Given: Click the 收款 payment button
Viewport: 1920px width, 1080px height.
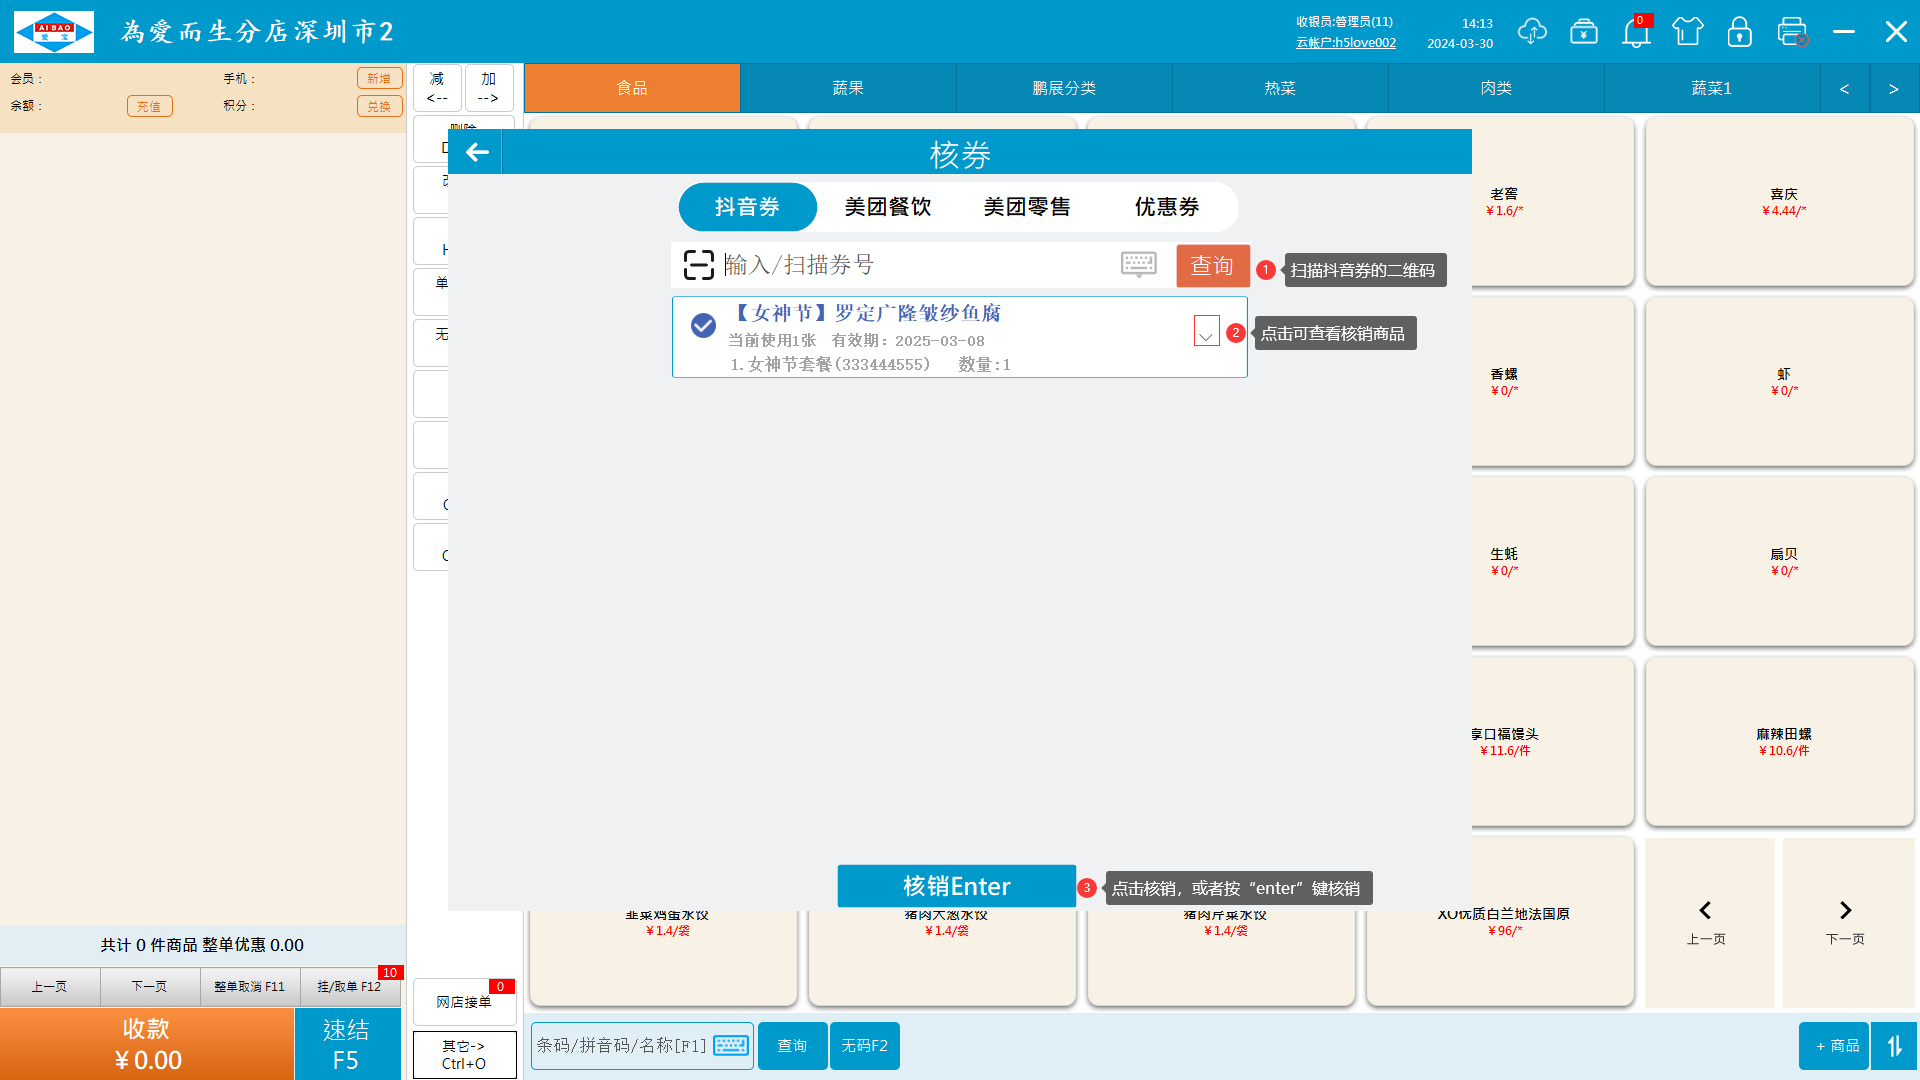Looking at the screenshot, I should (147, 1044).
